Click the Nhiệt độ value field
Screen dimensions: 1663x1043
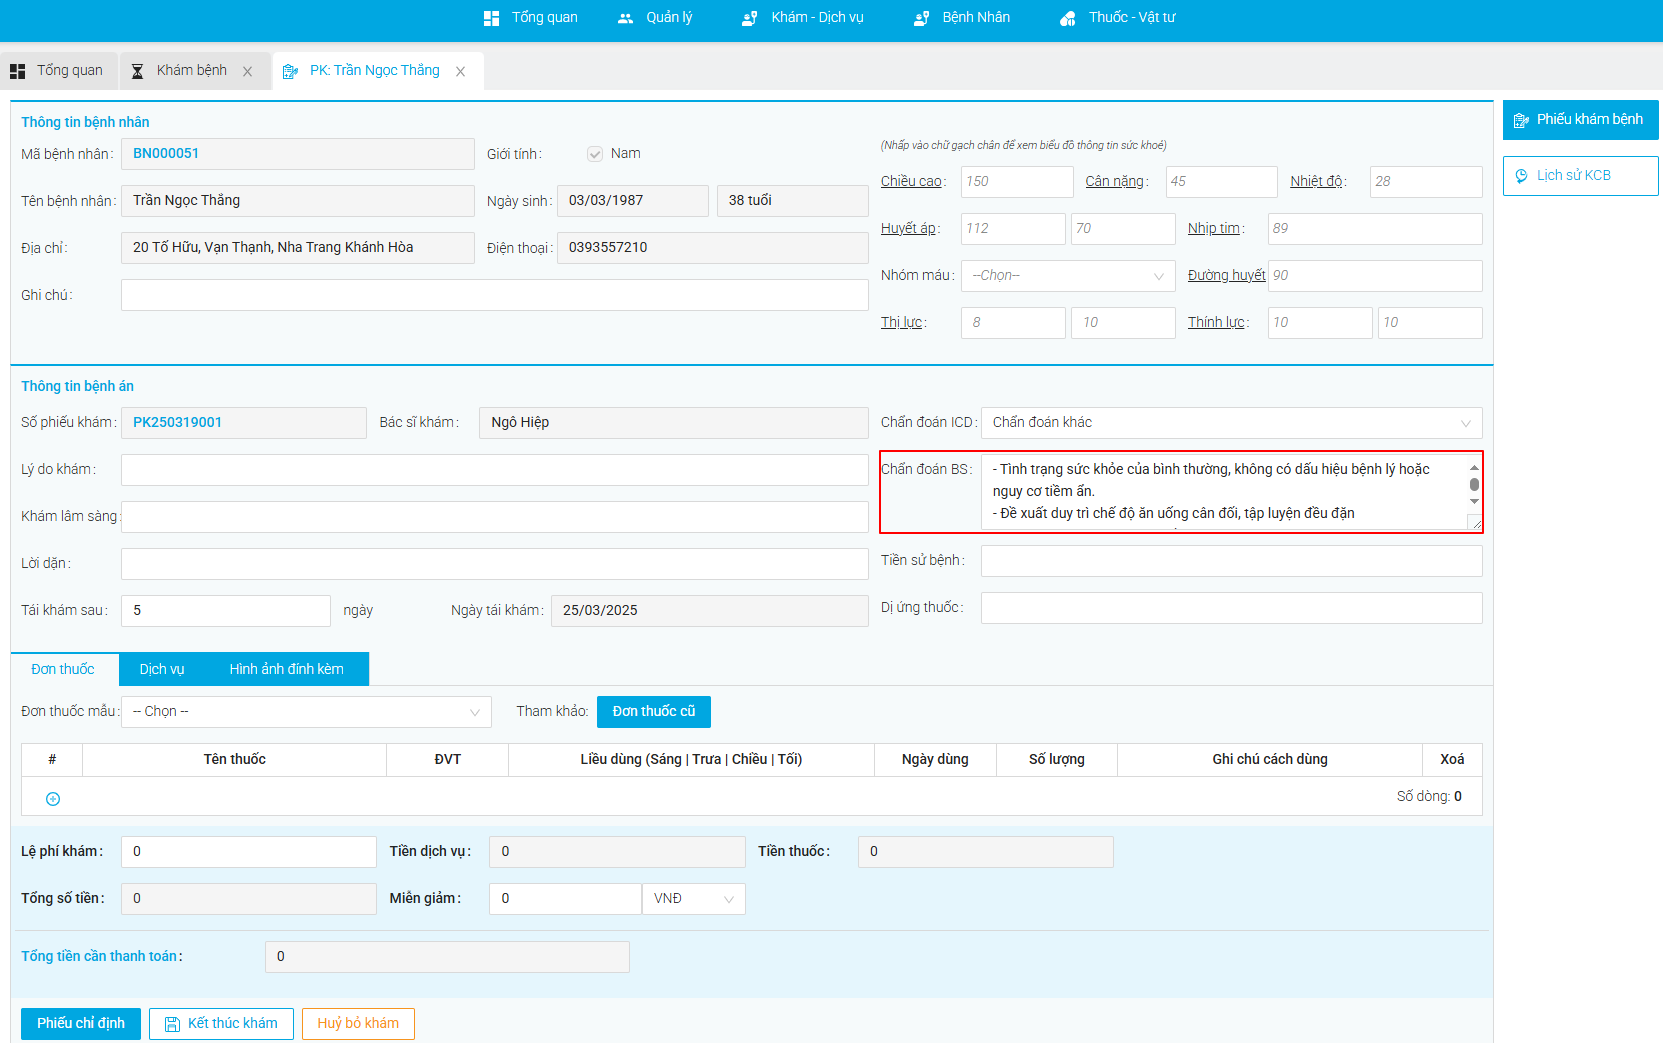1426,182
